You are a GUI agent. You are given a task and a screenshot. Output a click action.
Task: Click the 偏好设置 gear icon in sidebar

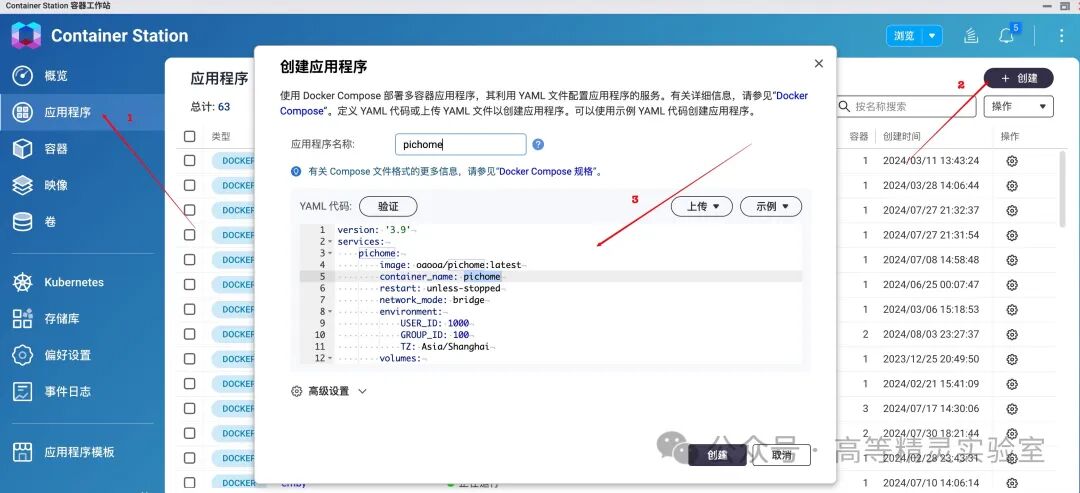click(23, 355)
